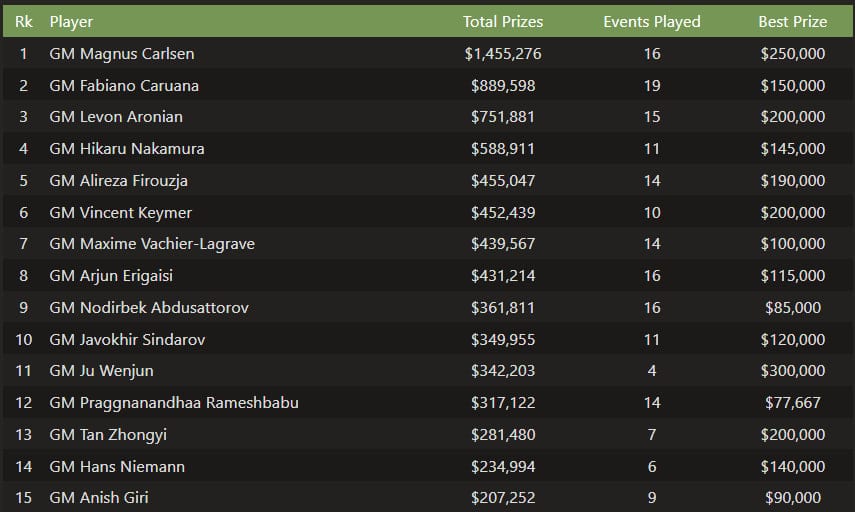Open GM Arjun Erigaisi's profile
Image resolution: width=855 pixels, height=512 pixels.
(115, 276)
